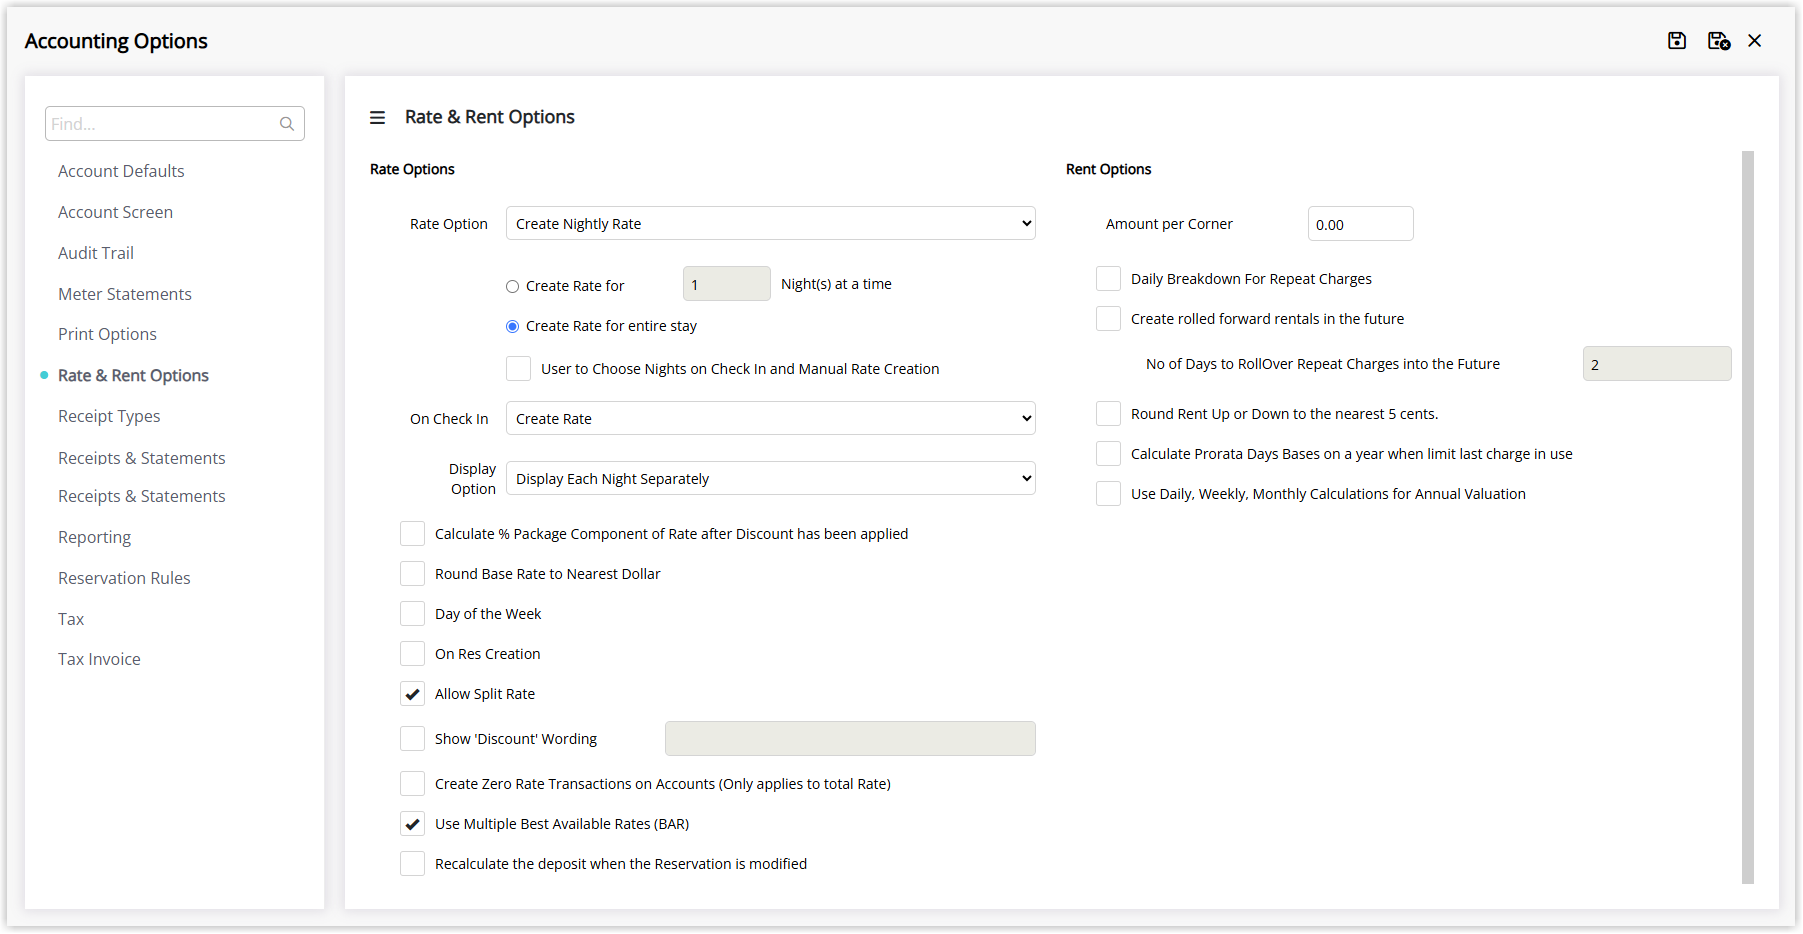Image resolution: width=1803 pixels, height=934 pixels.
Task: Tick Calculate % Package Component after Discount
Action: coord(412,534)
